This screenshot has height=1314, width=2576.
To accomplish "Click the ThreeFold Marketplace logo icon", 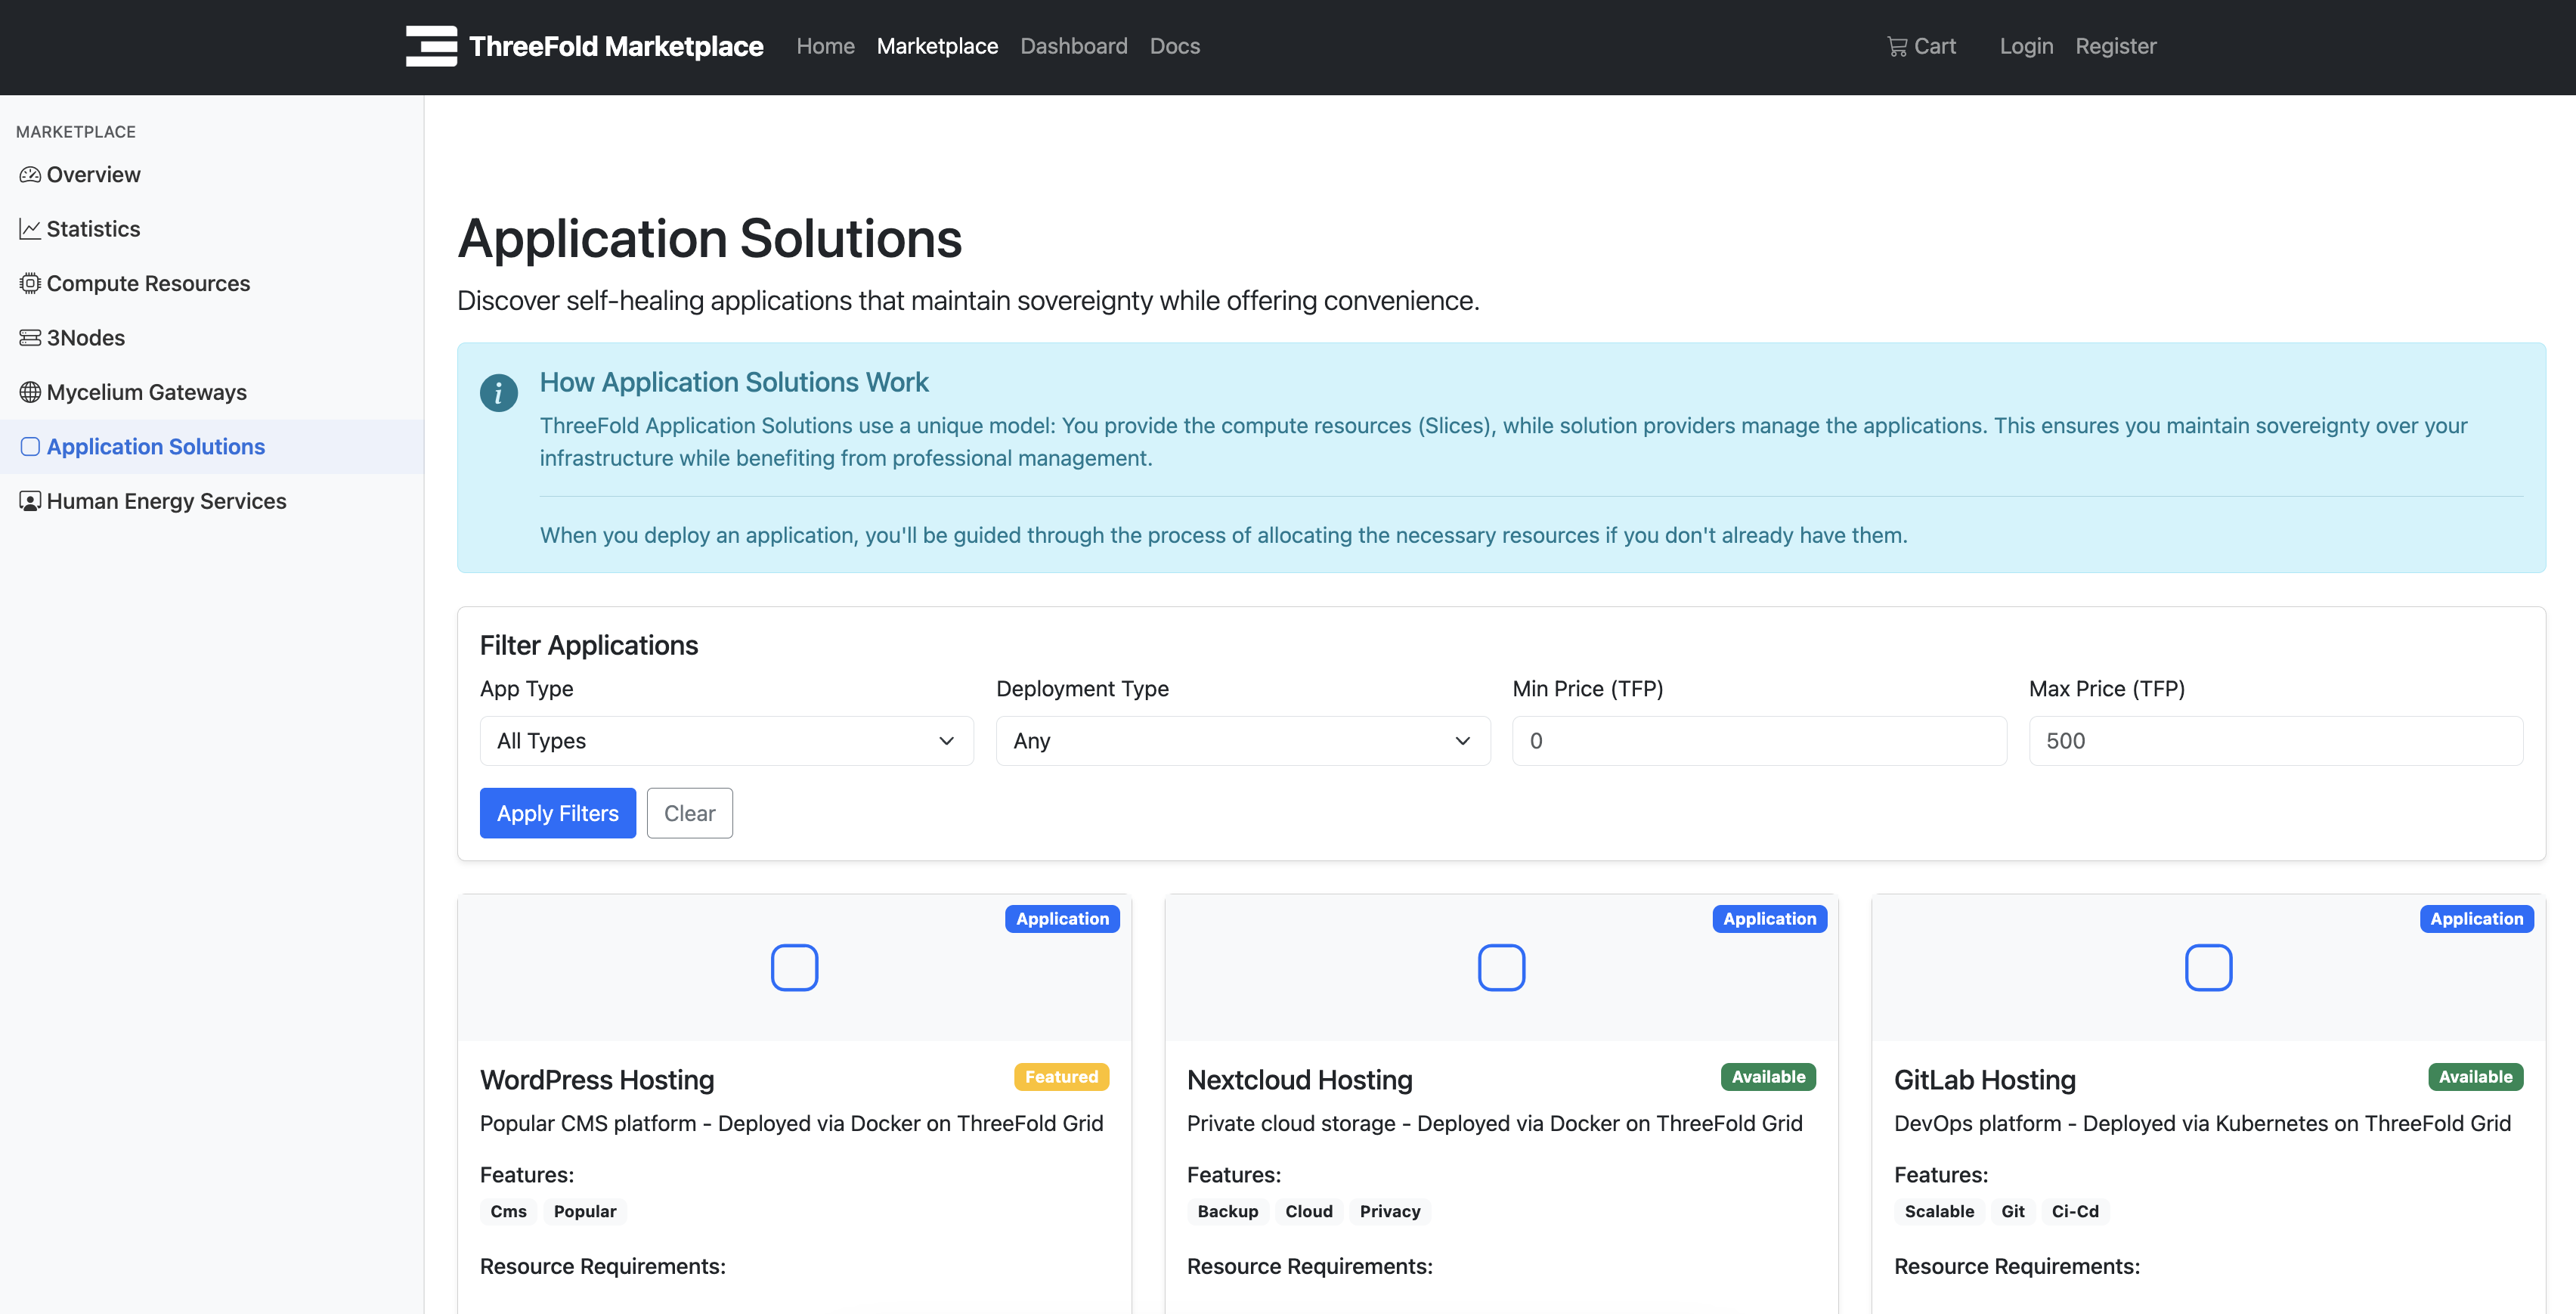I will (431, 46).
